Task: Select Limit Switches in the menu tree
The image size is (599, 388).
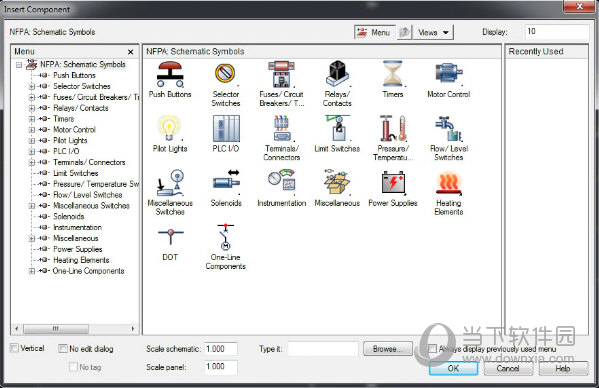Action: pyautogui.click(x=76, y=173)
